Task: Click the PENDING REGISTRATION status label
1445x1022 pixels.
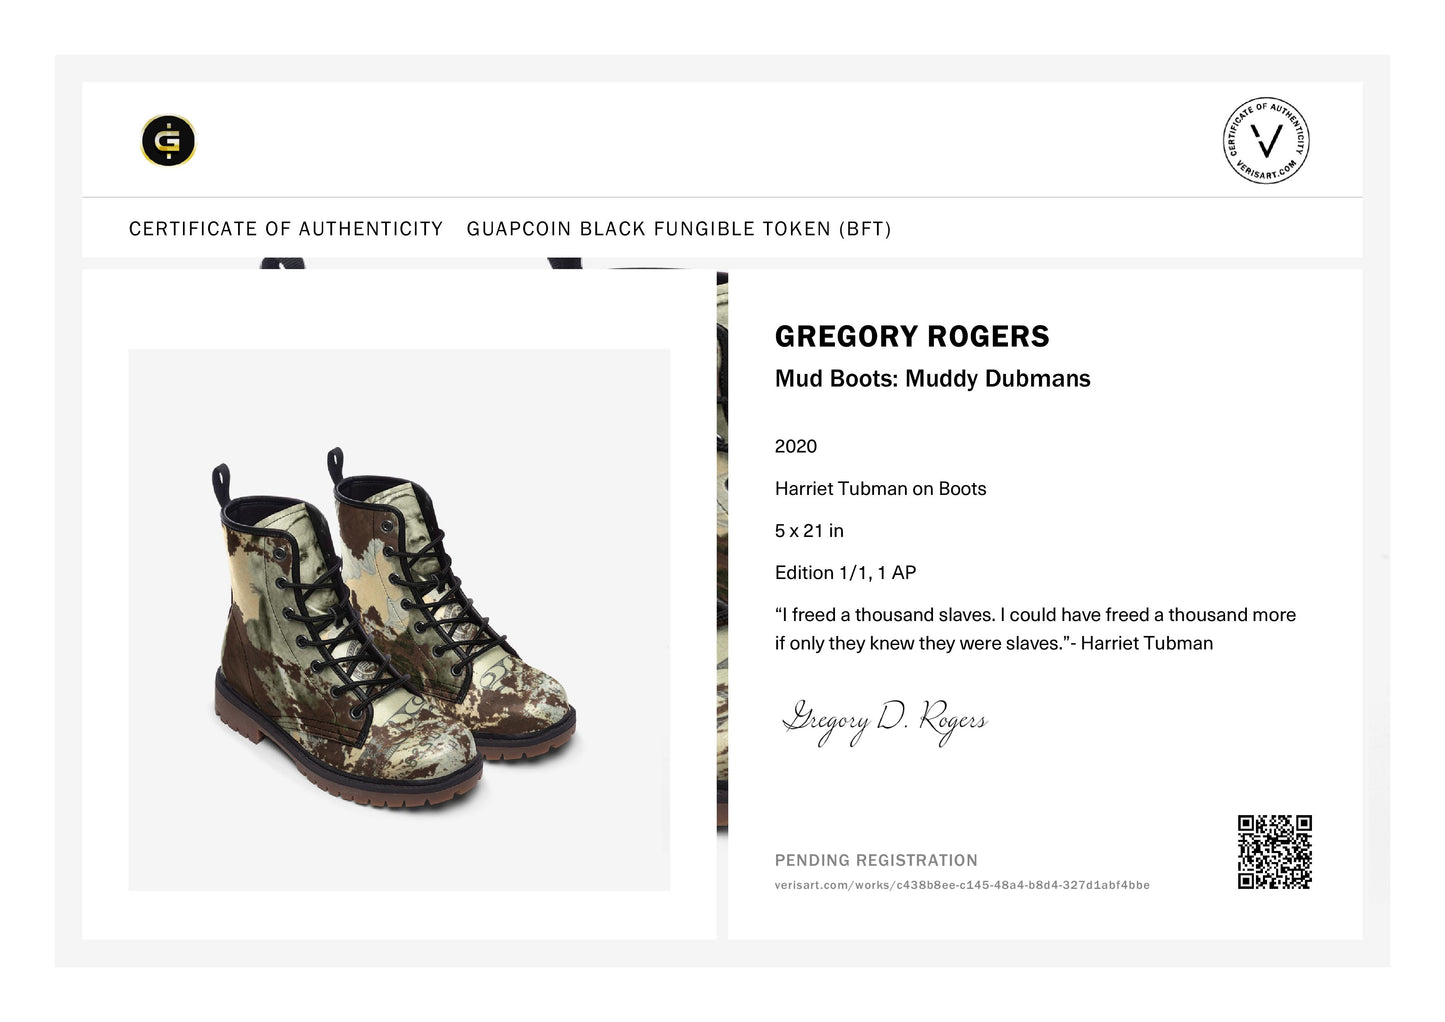Action: pyautogui.click(x=876, y=860)
